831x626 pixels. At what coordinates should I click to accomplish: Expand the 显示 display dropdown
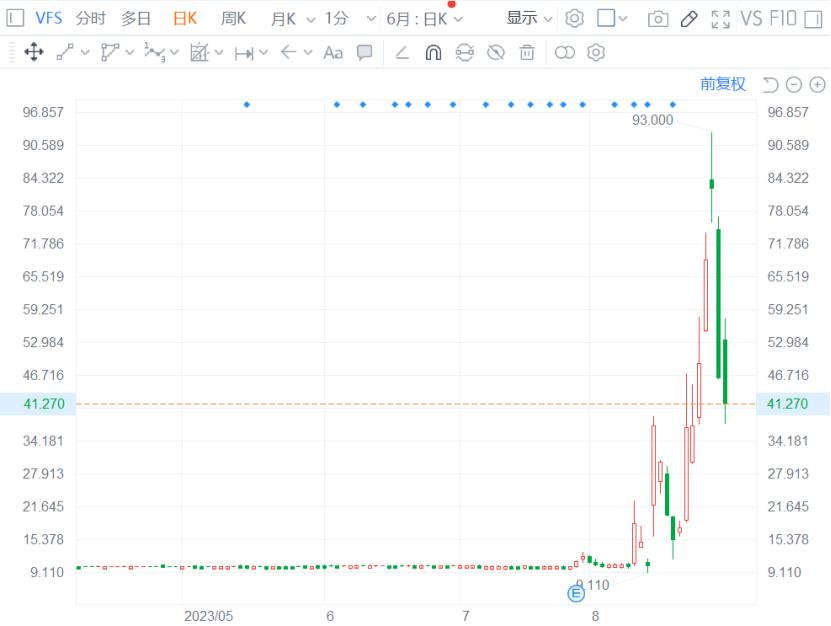pyautogui.click(x=529, y=19)
